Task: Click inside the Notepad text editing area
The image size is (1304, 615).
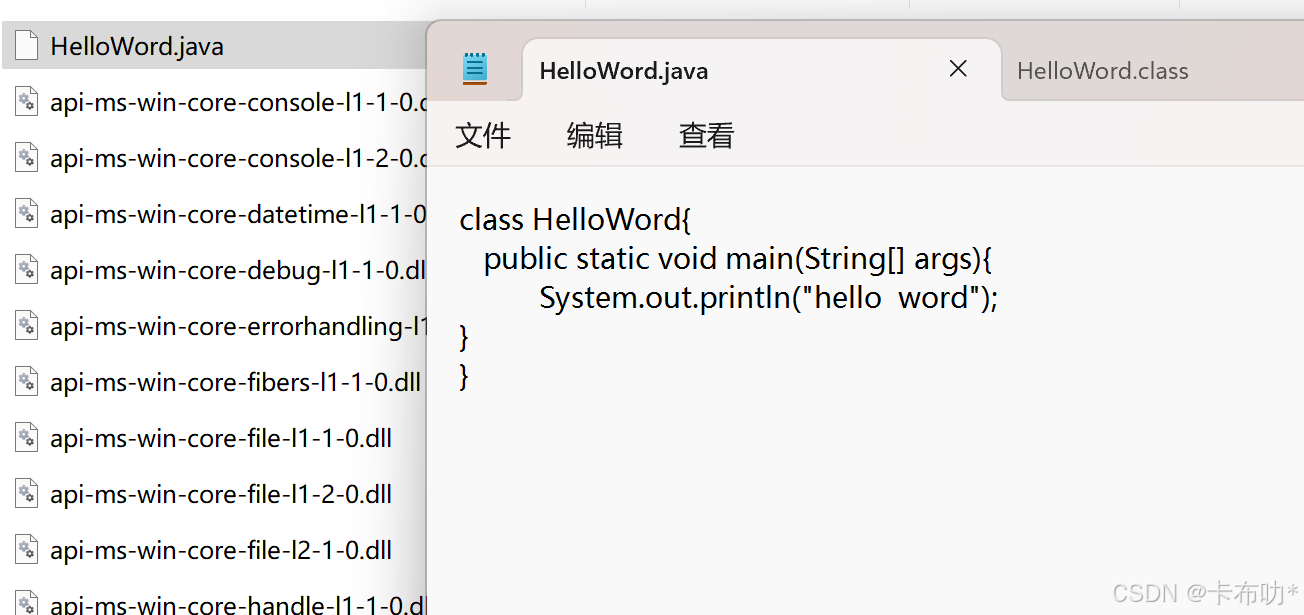Action: 800,450
